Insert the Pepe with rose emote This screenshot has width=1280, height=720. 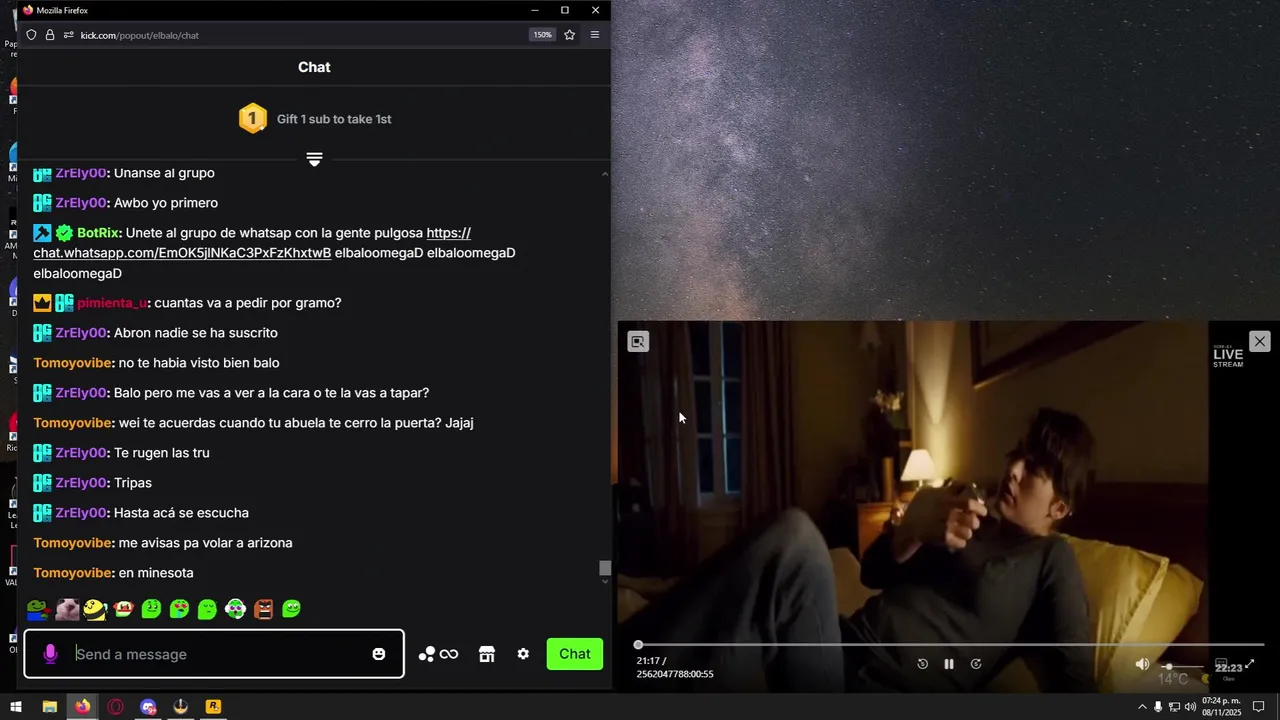click(x=38, y=608)
